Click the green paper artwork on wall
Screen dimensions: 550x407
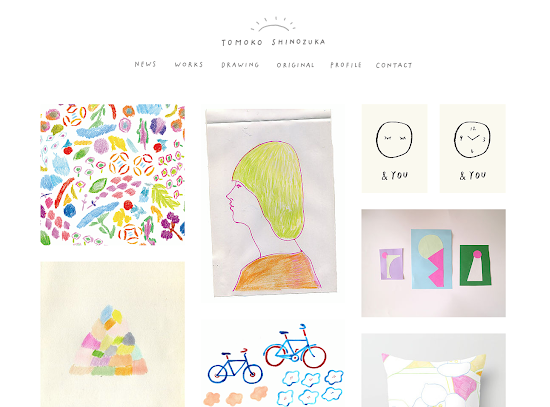pyautogui.click(x=475, y=265)
